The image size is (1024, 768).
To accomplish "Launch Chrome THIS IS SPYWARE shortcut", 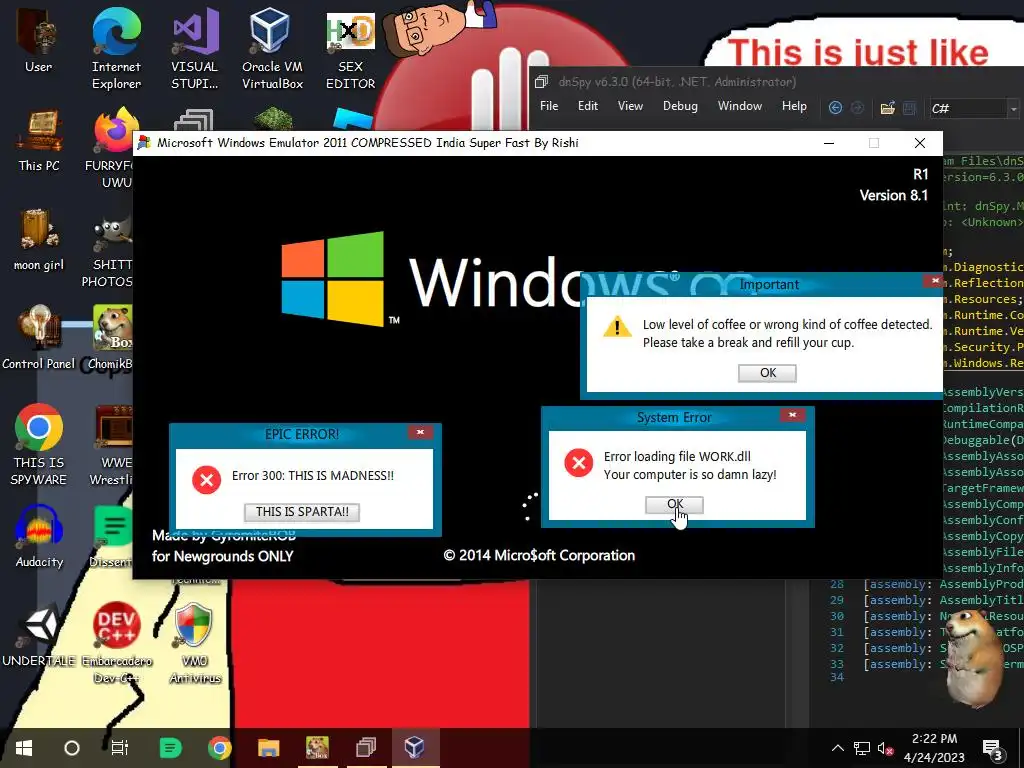I will (x=39, y=444).
